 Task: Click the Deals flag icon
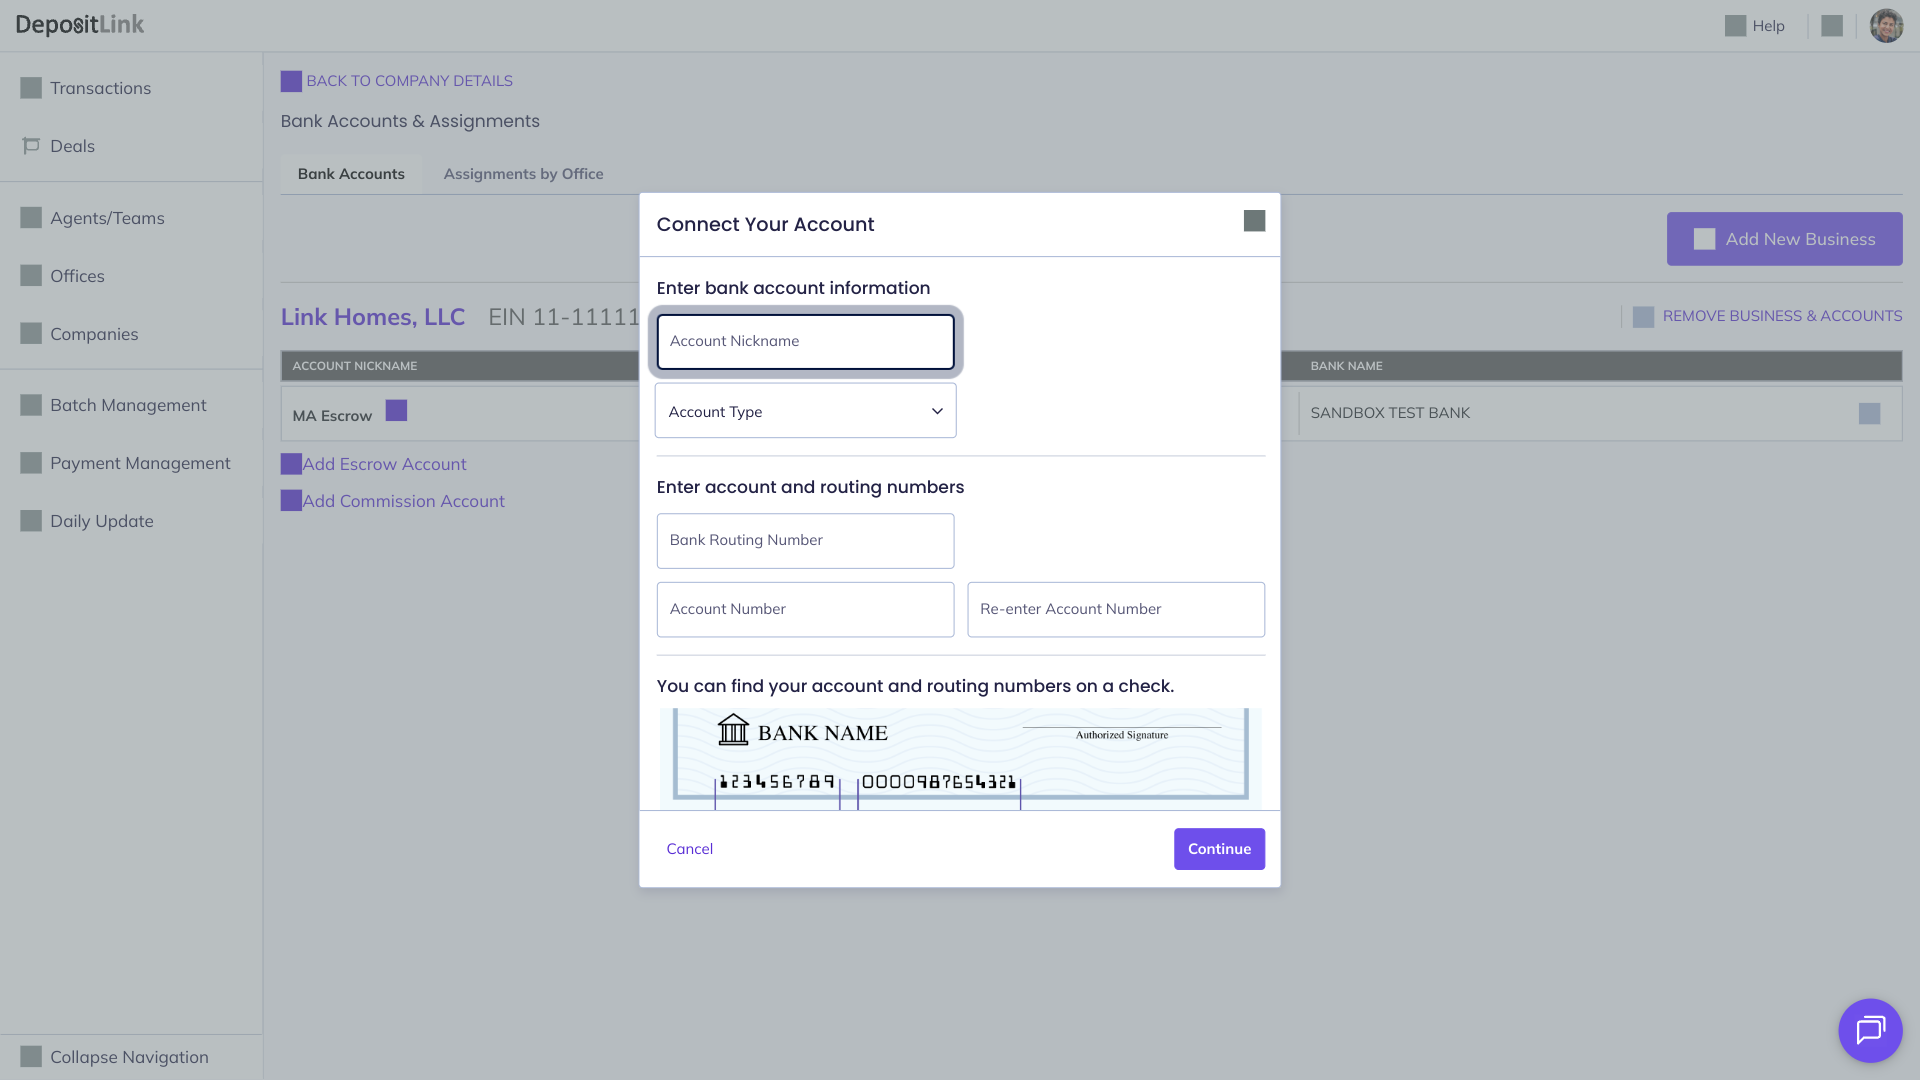tap(31, 146)
